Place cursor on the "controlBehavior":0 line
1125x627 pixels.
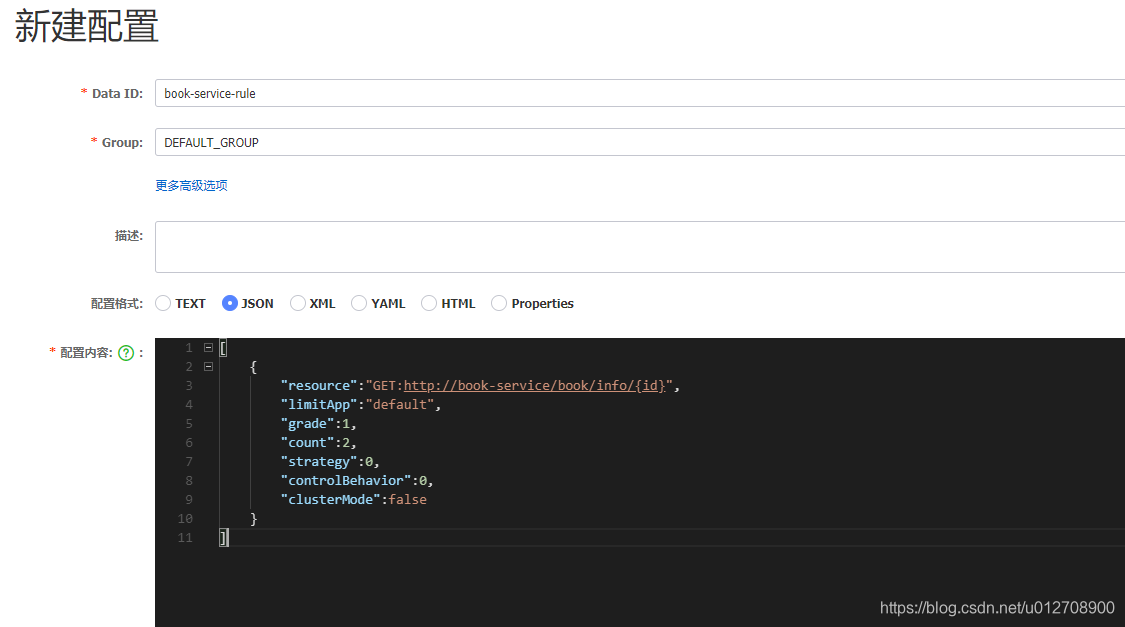click(x=357, y=481)
